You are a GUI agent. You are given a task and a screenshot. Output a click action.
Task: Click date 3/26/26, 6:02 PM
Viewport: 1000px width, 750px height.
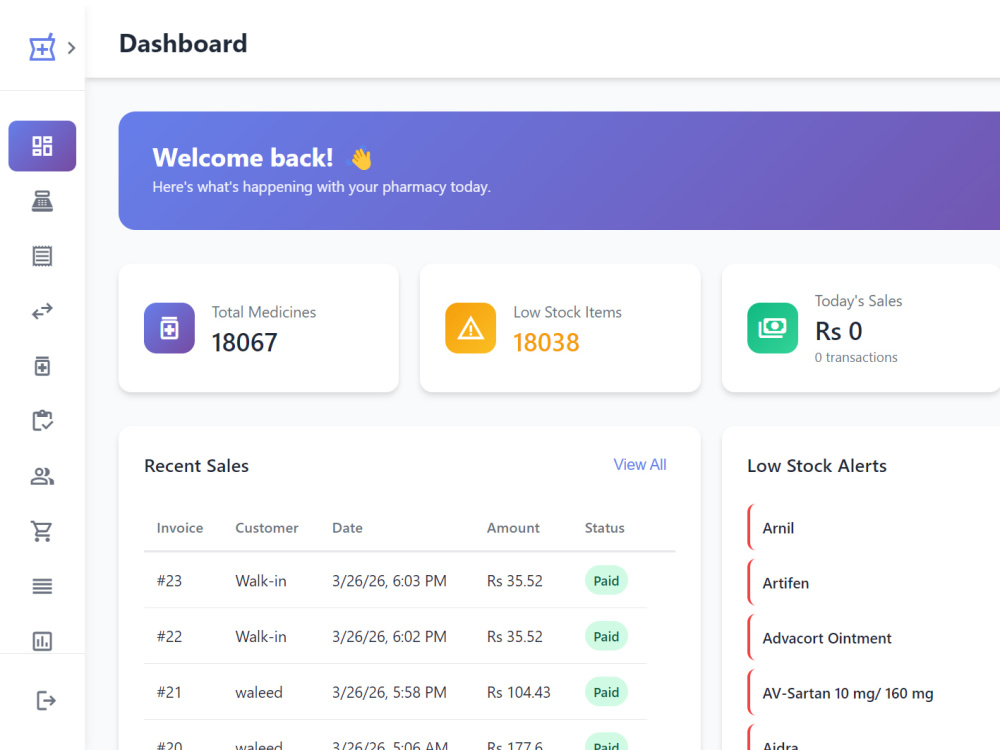pyautogui.click(x=389, y=636)
